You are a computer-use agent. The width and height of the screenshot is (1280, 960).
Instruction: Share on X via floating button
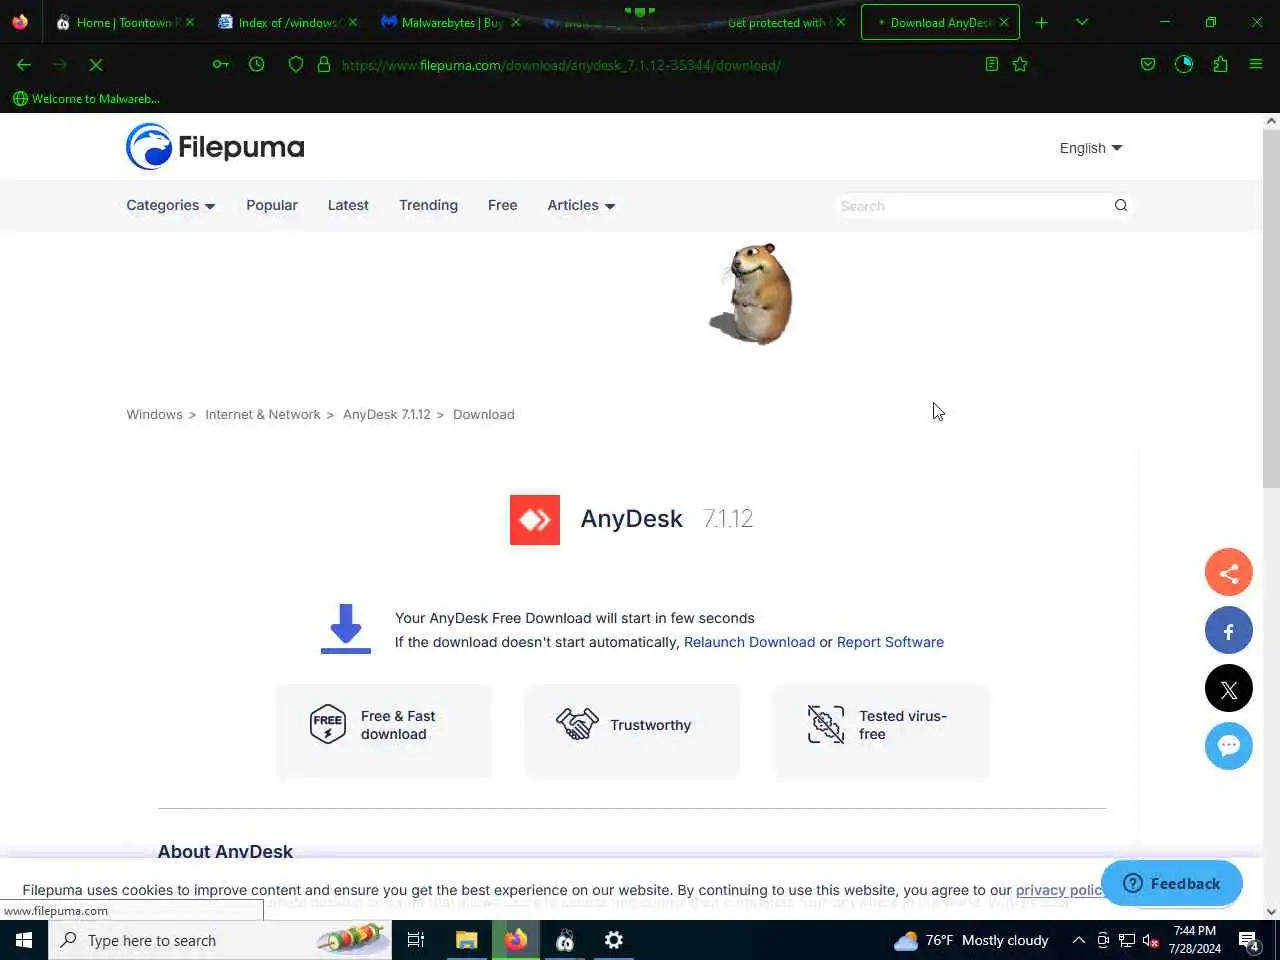[1229, 689]
